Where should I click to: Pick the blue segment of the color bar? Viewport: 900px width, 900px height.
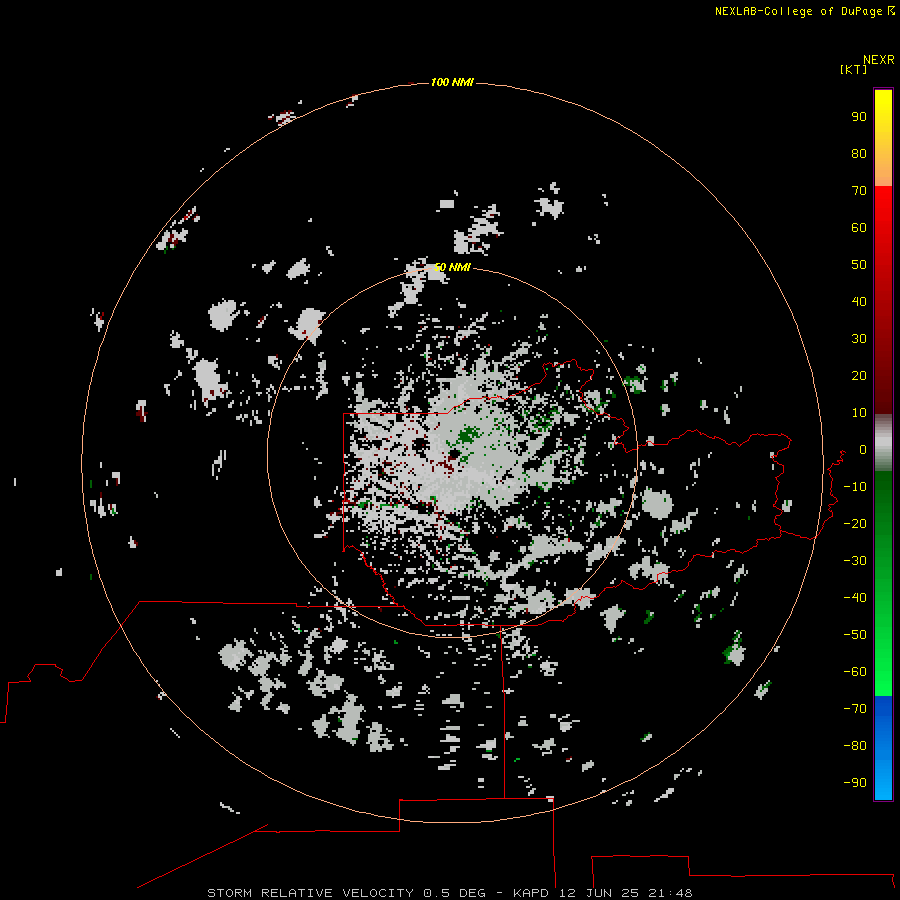[883, 747]
